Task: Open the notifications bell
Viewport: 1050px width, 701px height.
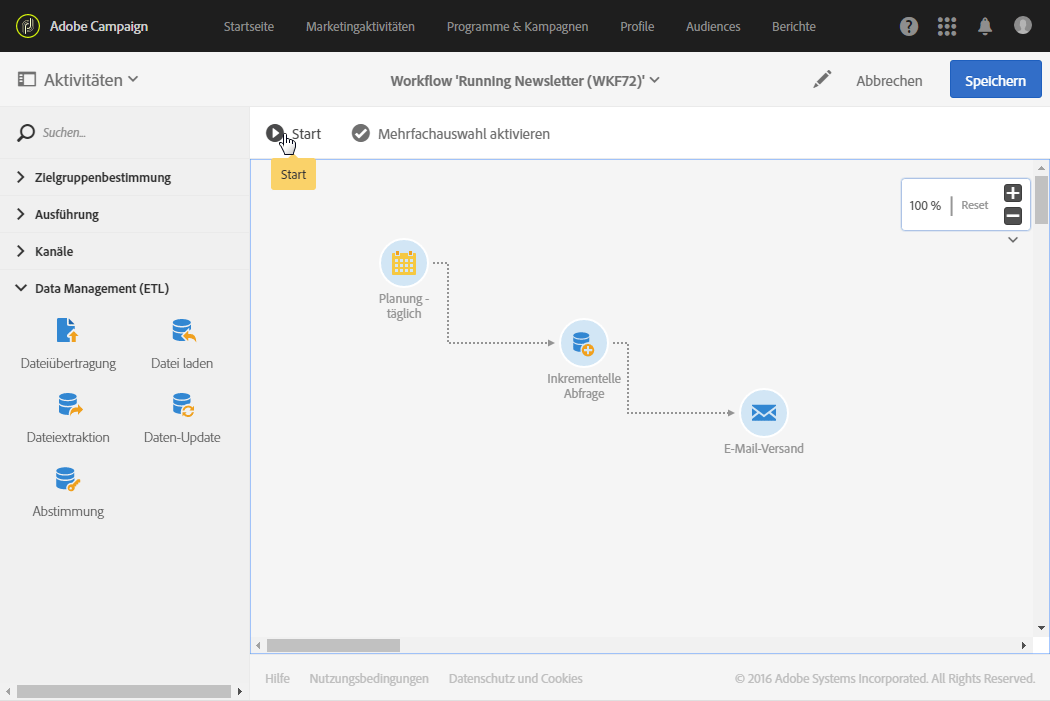Action: point(984,26)
